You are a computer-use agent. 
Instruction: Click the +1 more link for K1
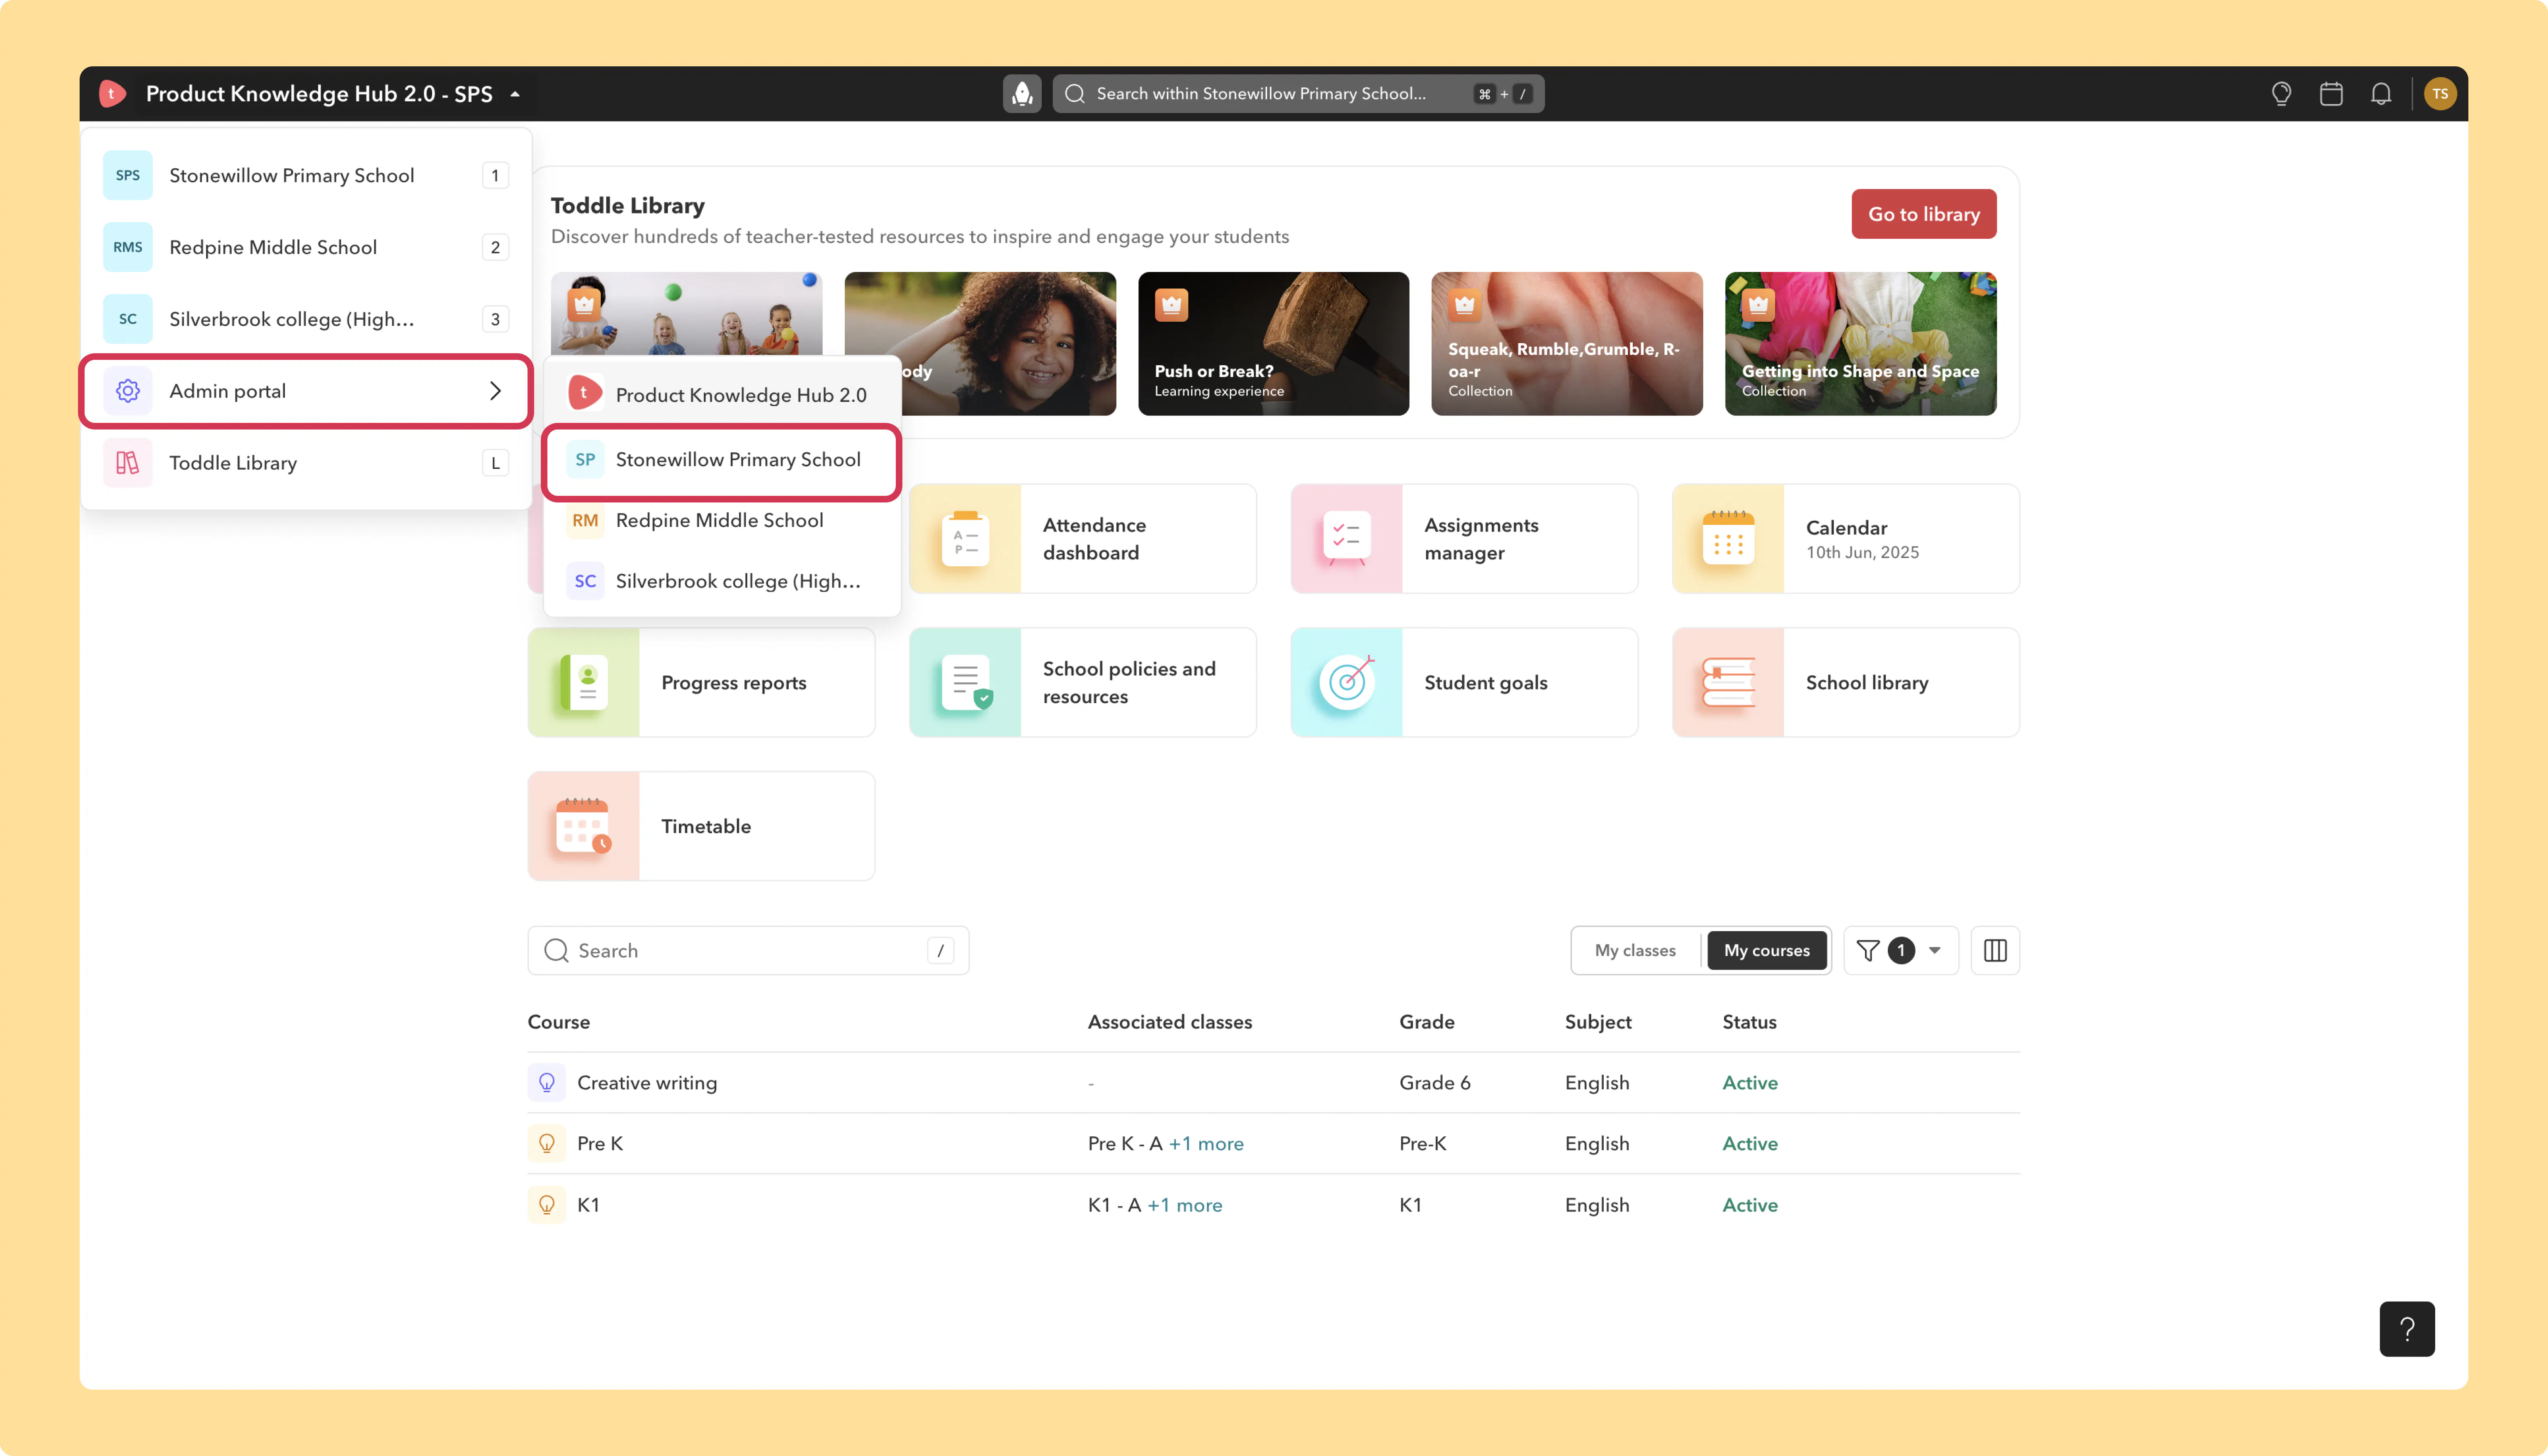1185,1205
